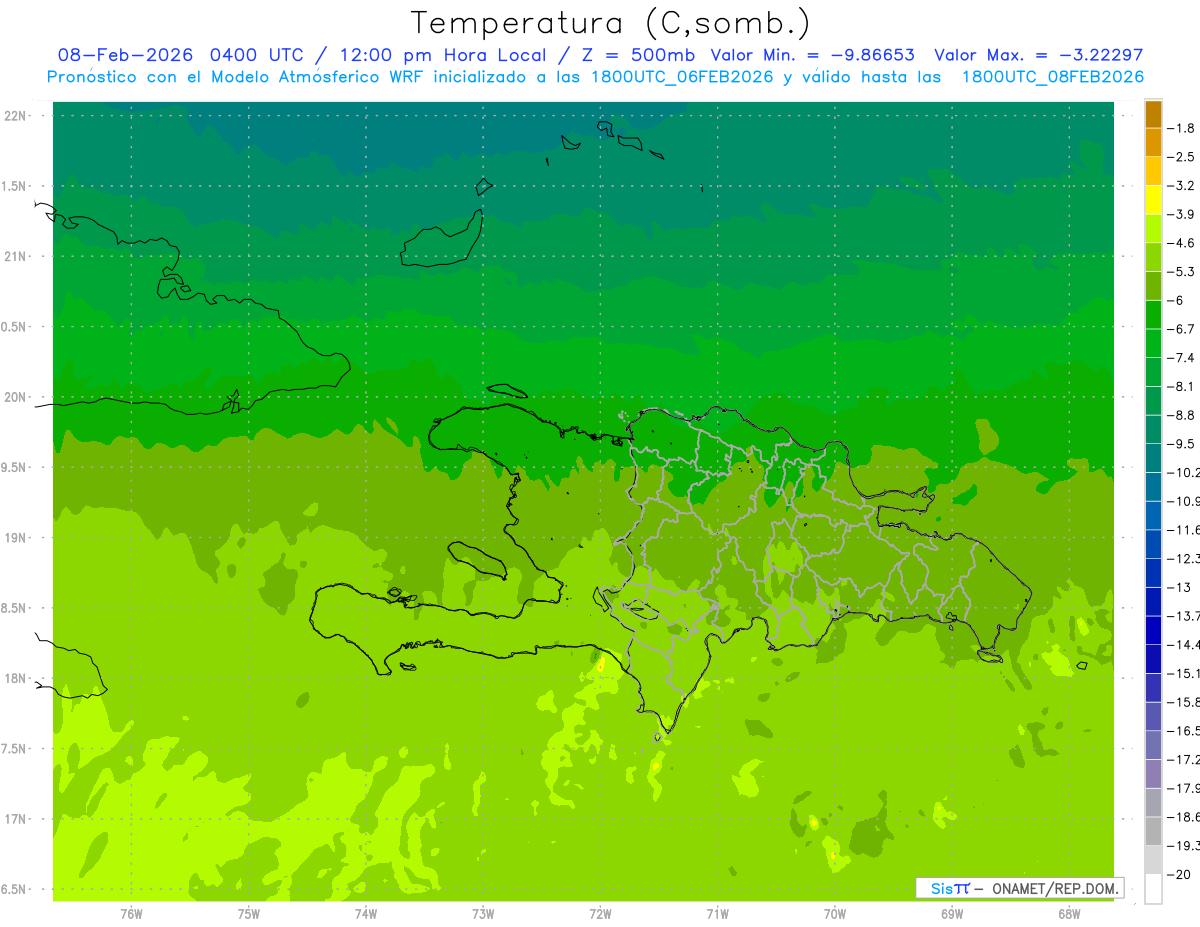This screenshot has width=1200, height=927.
Task: Click the purple swatch between -17.2 and -17.9
Action: point(1153,774)
